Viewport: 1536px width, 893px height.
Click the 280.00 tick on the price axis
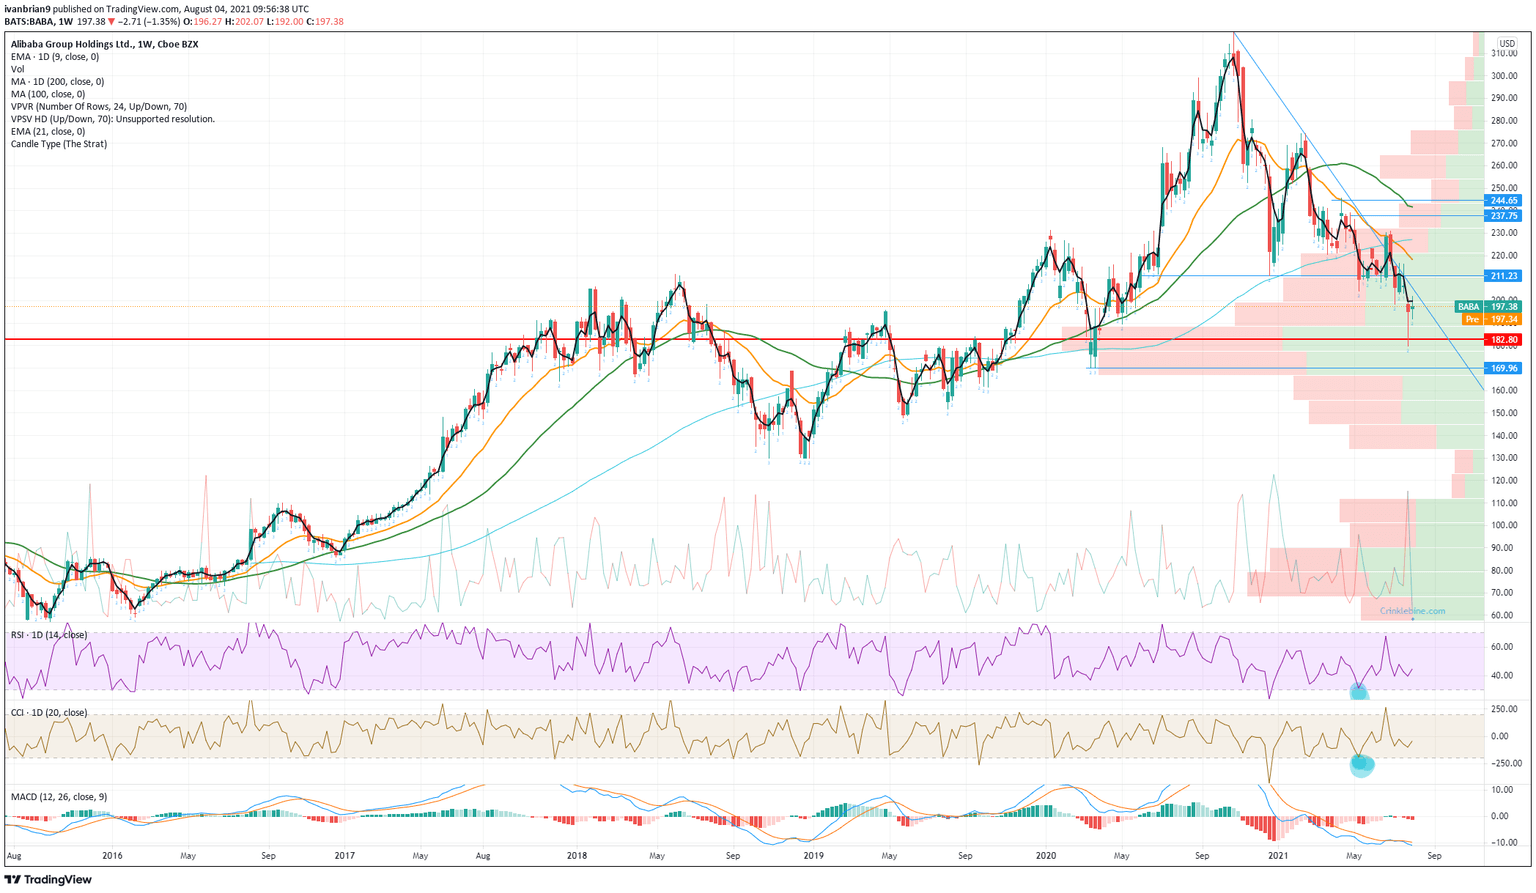point(1505,120)
